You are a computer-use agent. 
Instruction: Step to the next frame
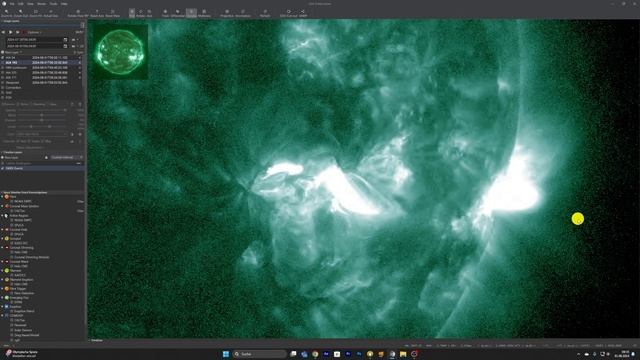[x=18, y=32]
